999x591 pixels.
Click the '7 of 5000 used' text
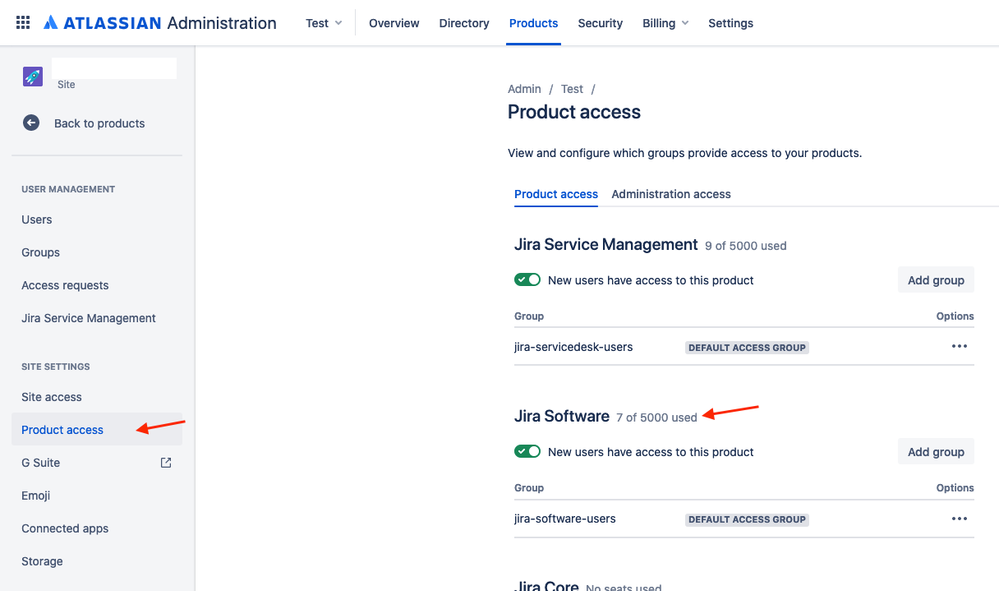click(x=656, y=418)
